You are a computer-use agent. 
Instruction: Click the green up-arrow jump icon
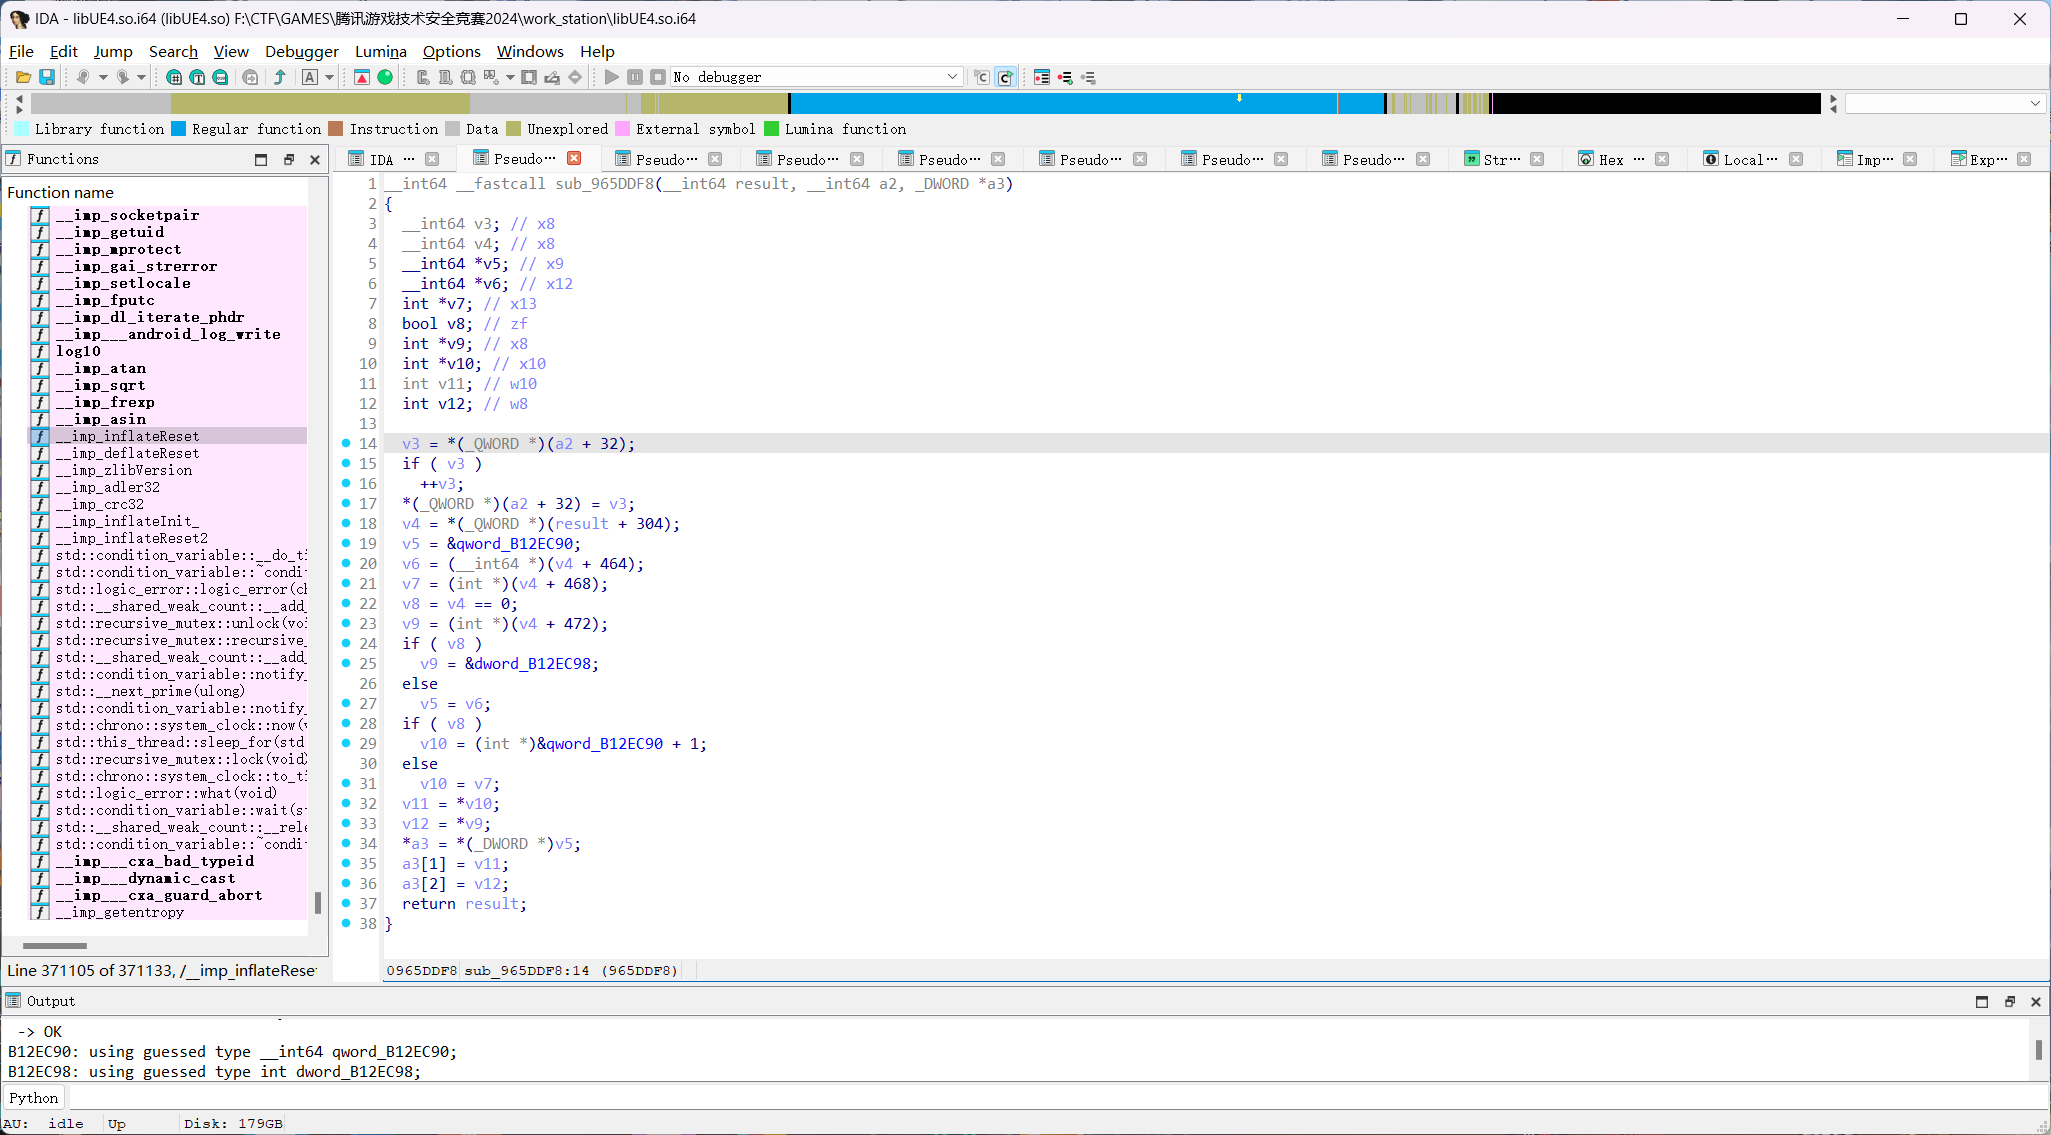pos(280,77)
